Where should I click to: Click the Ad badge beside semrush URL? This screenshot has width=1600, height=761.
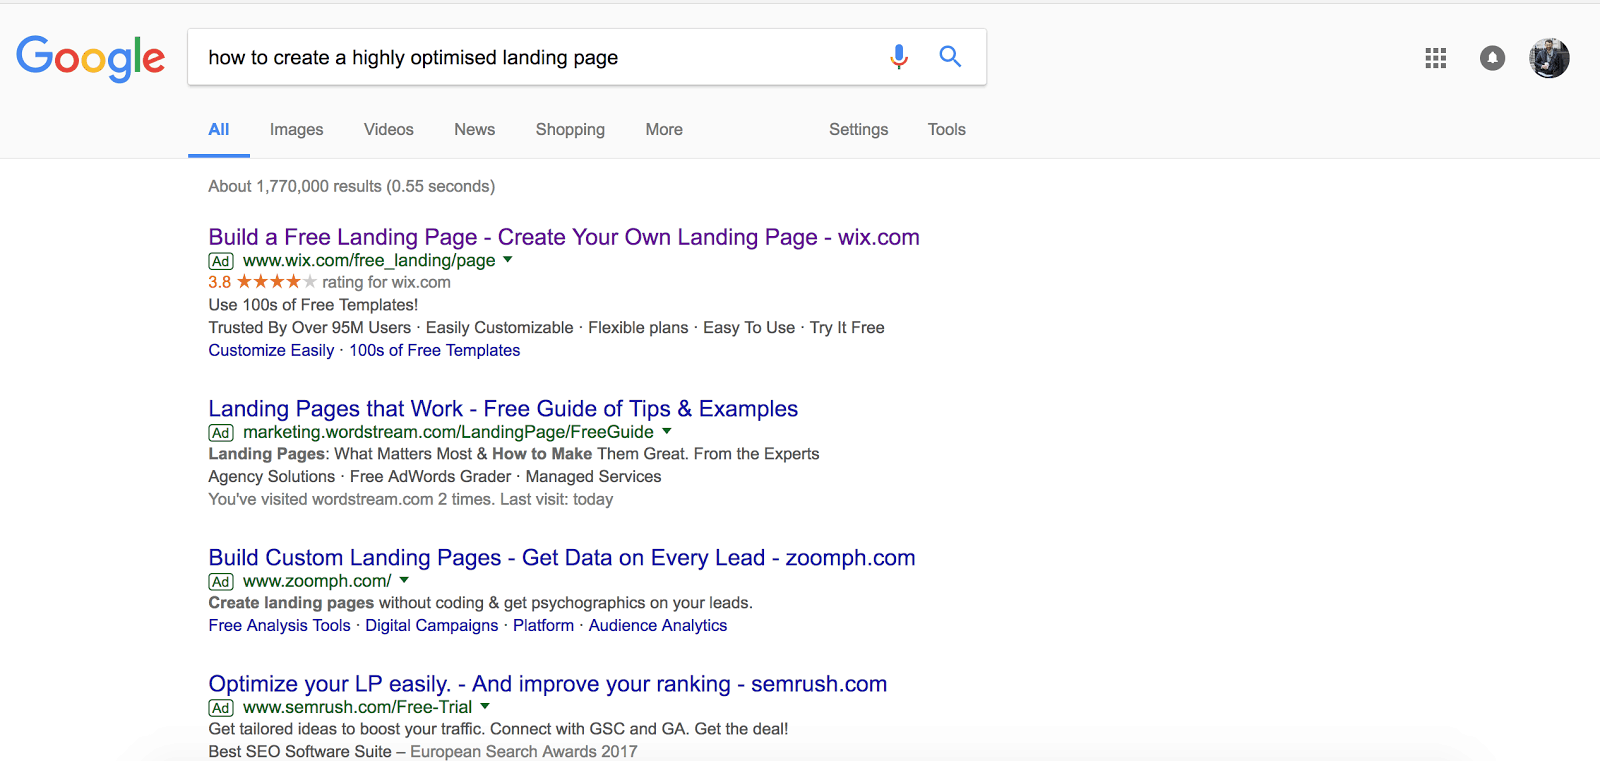point(221,708)
